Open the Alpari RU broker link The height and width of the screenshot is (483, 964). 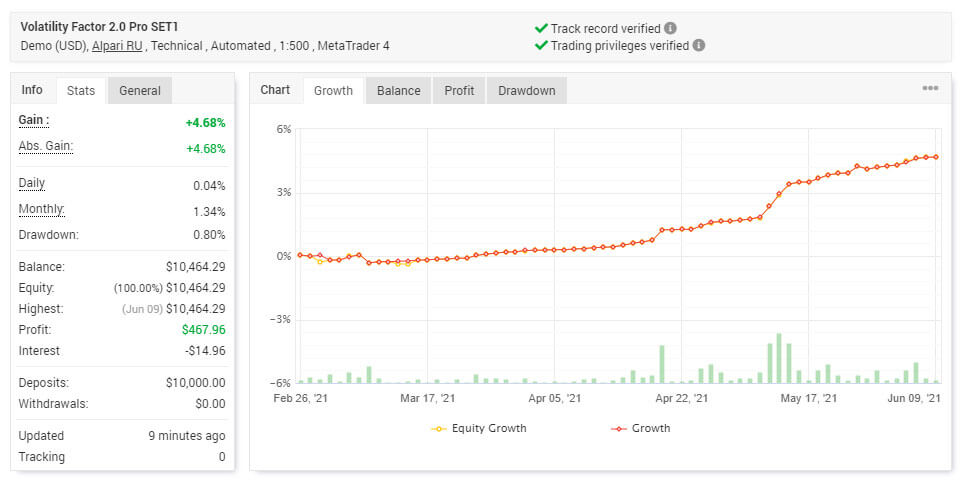click(x=119, y=45)
